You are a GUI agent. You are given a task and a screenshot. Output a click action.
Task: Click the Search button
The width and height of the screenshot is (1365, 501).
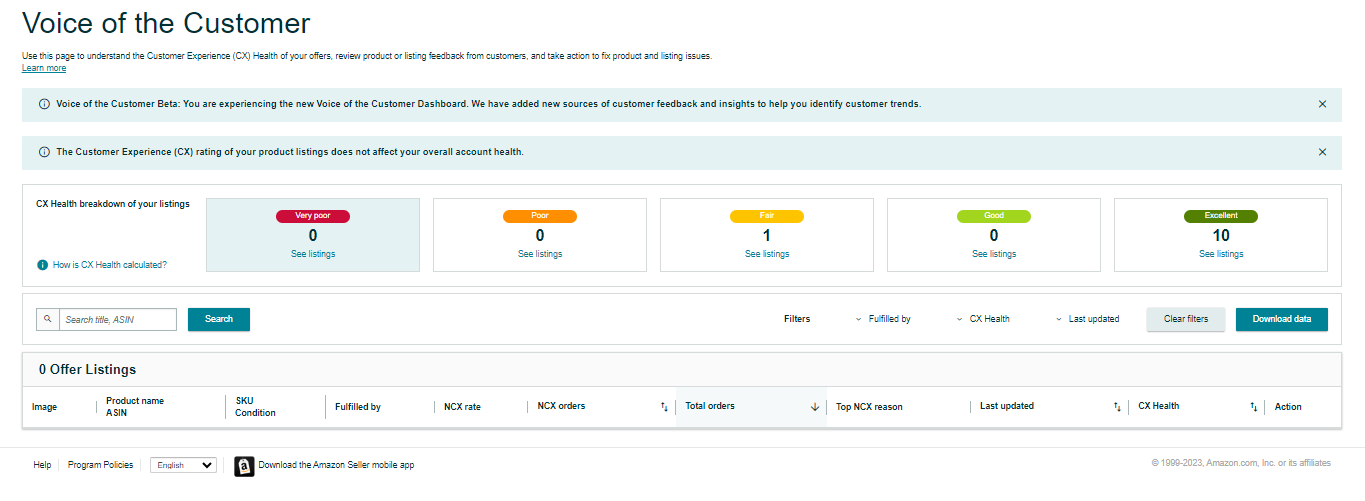click(219, 319)
